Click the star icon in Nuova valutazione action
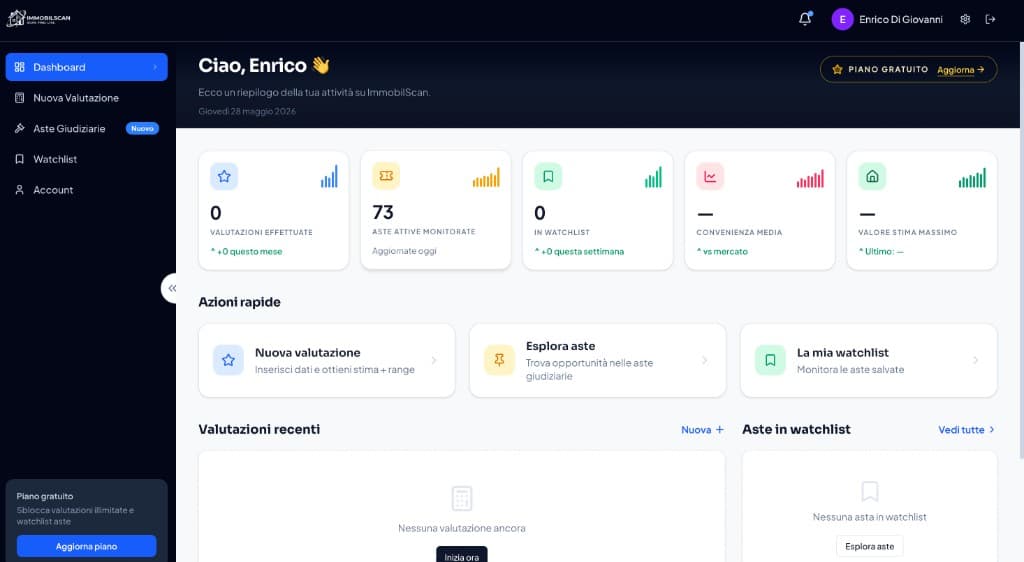The width and height of the screenshot is (1024, 562). (228, 360)
